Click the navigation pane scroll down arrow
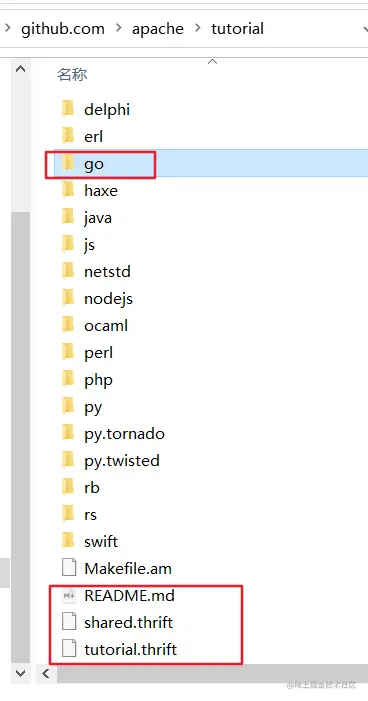Screen dimensions: 368x701 (21, 673)
